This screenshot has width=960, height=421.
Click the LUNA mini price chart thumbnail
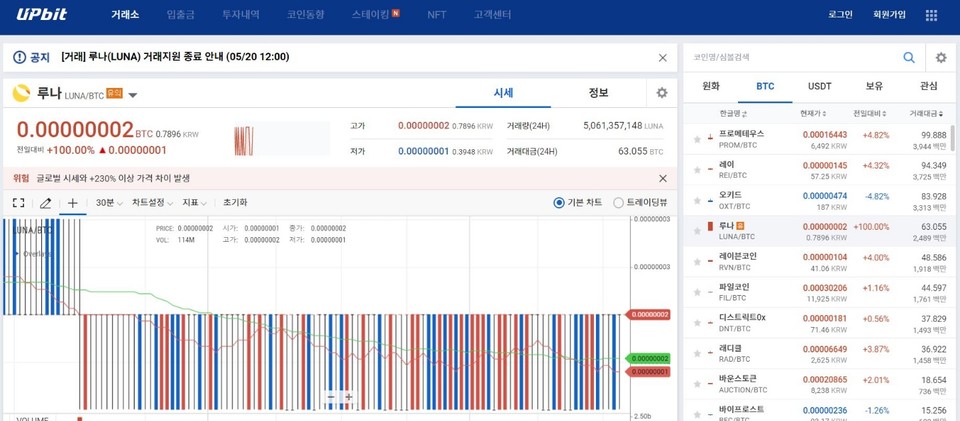[x=282, y=139]
